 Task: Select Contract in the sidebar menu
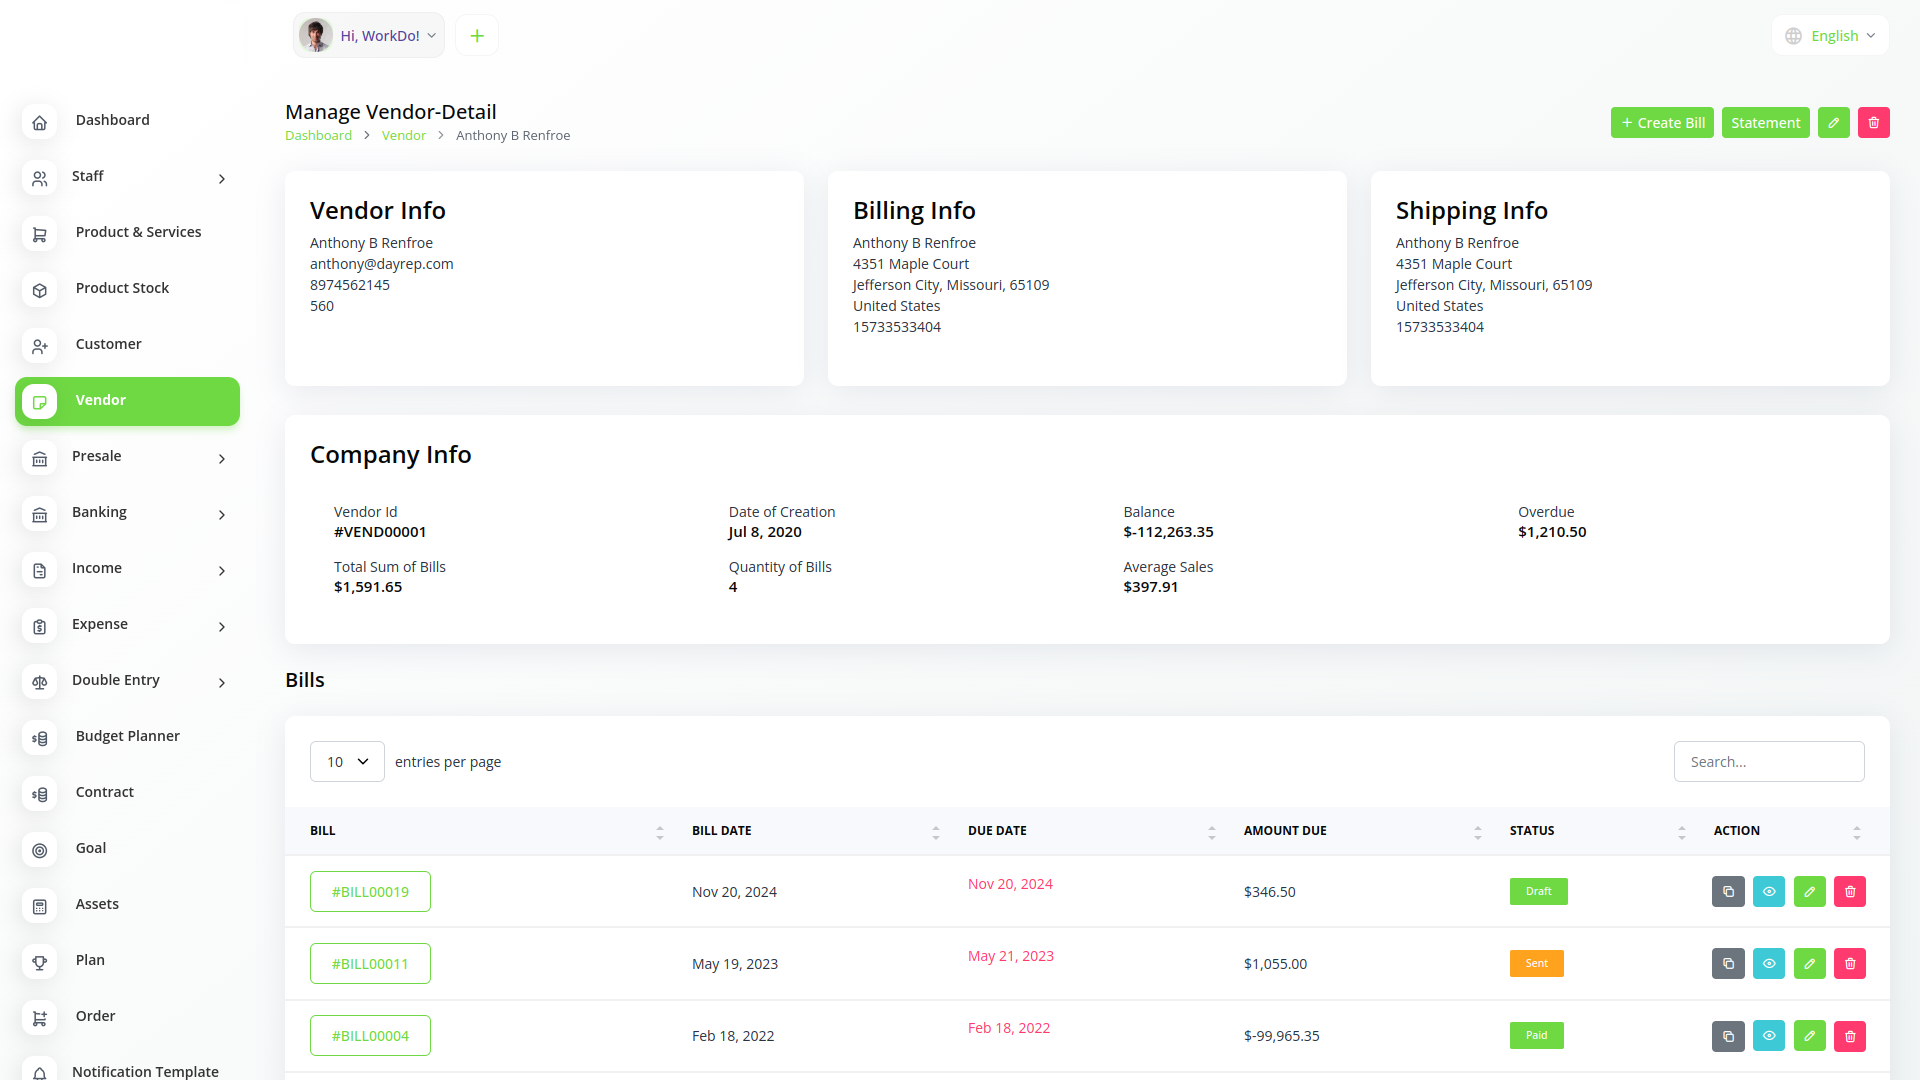click(104, 792)
